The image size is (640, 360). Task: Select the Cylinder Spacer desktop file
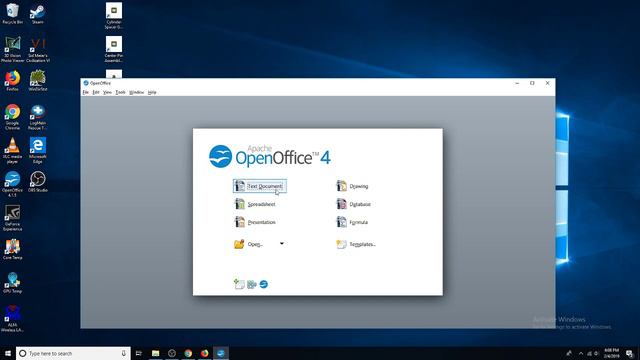pos(113,16)
